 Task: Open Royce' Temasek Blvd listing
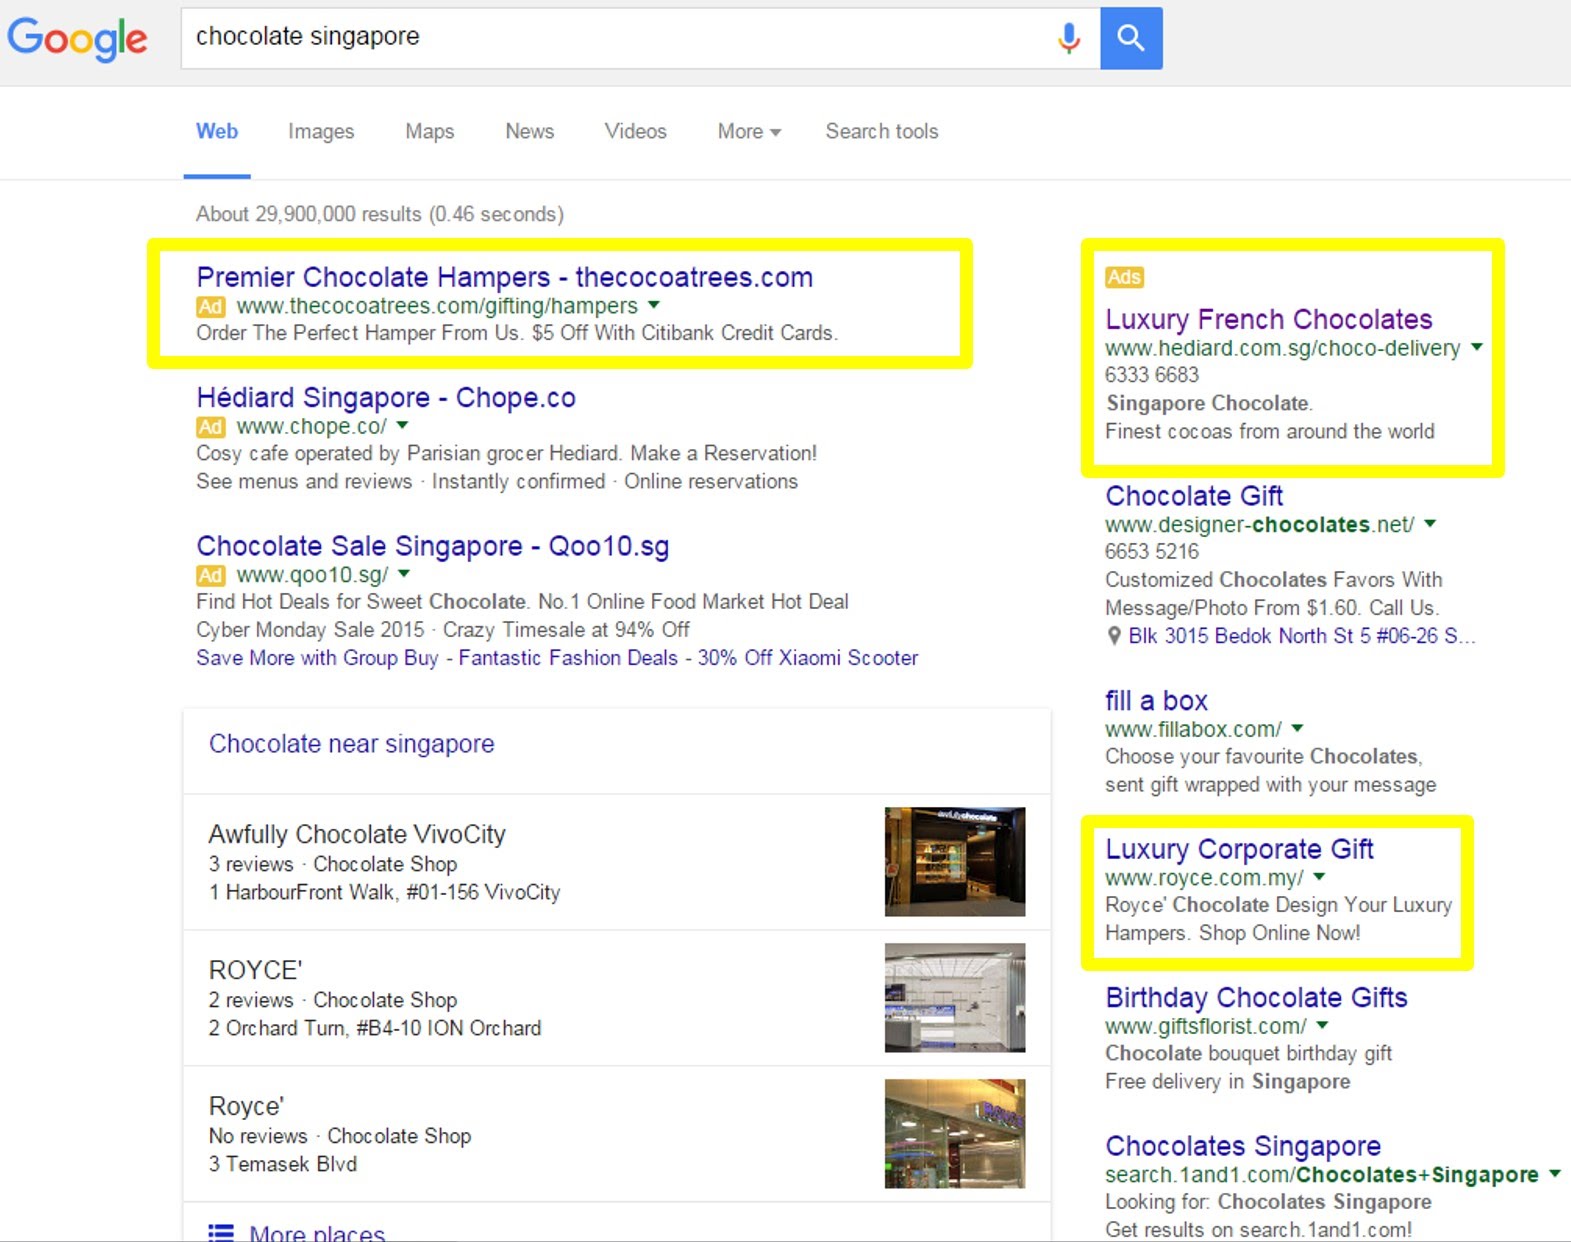[246, 1106]
